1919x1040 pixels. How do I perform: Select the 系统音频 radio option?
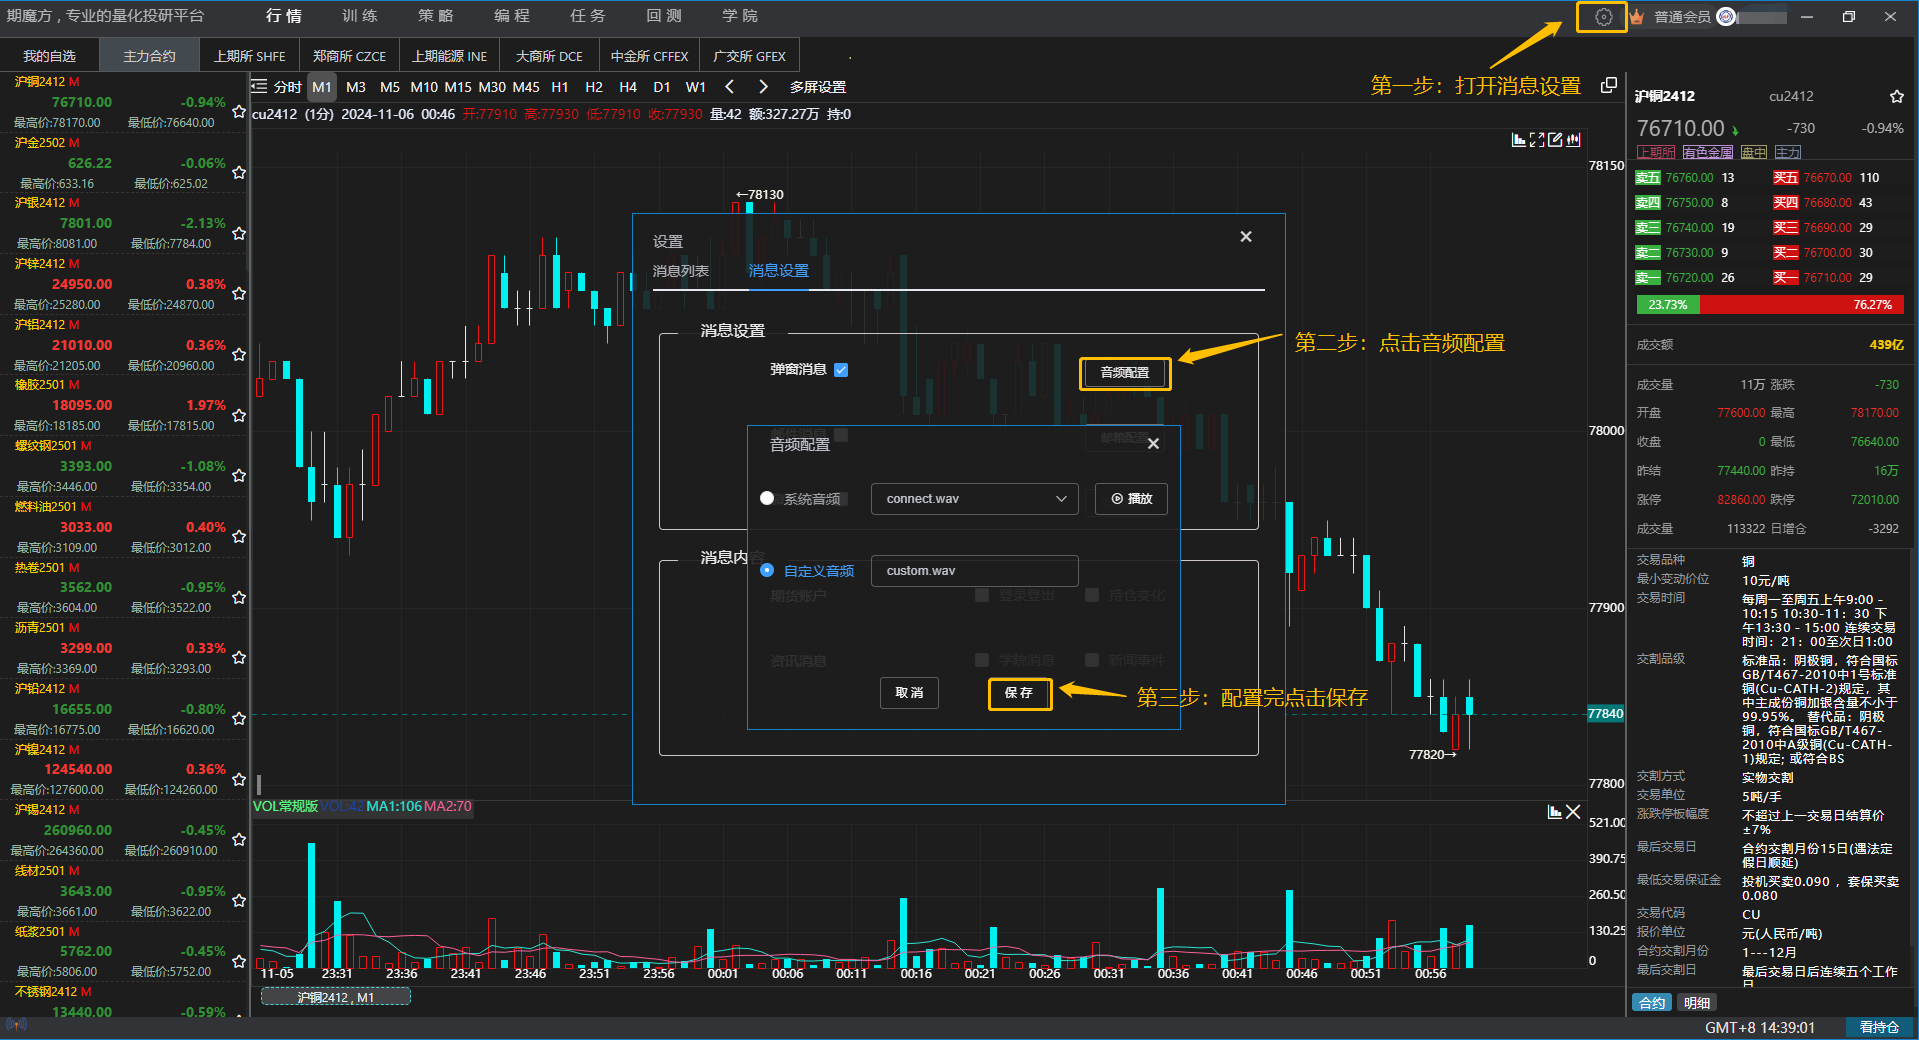pos(767,498)
